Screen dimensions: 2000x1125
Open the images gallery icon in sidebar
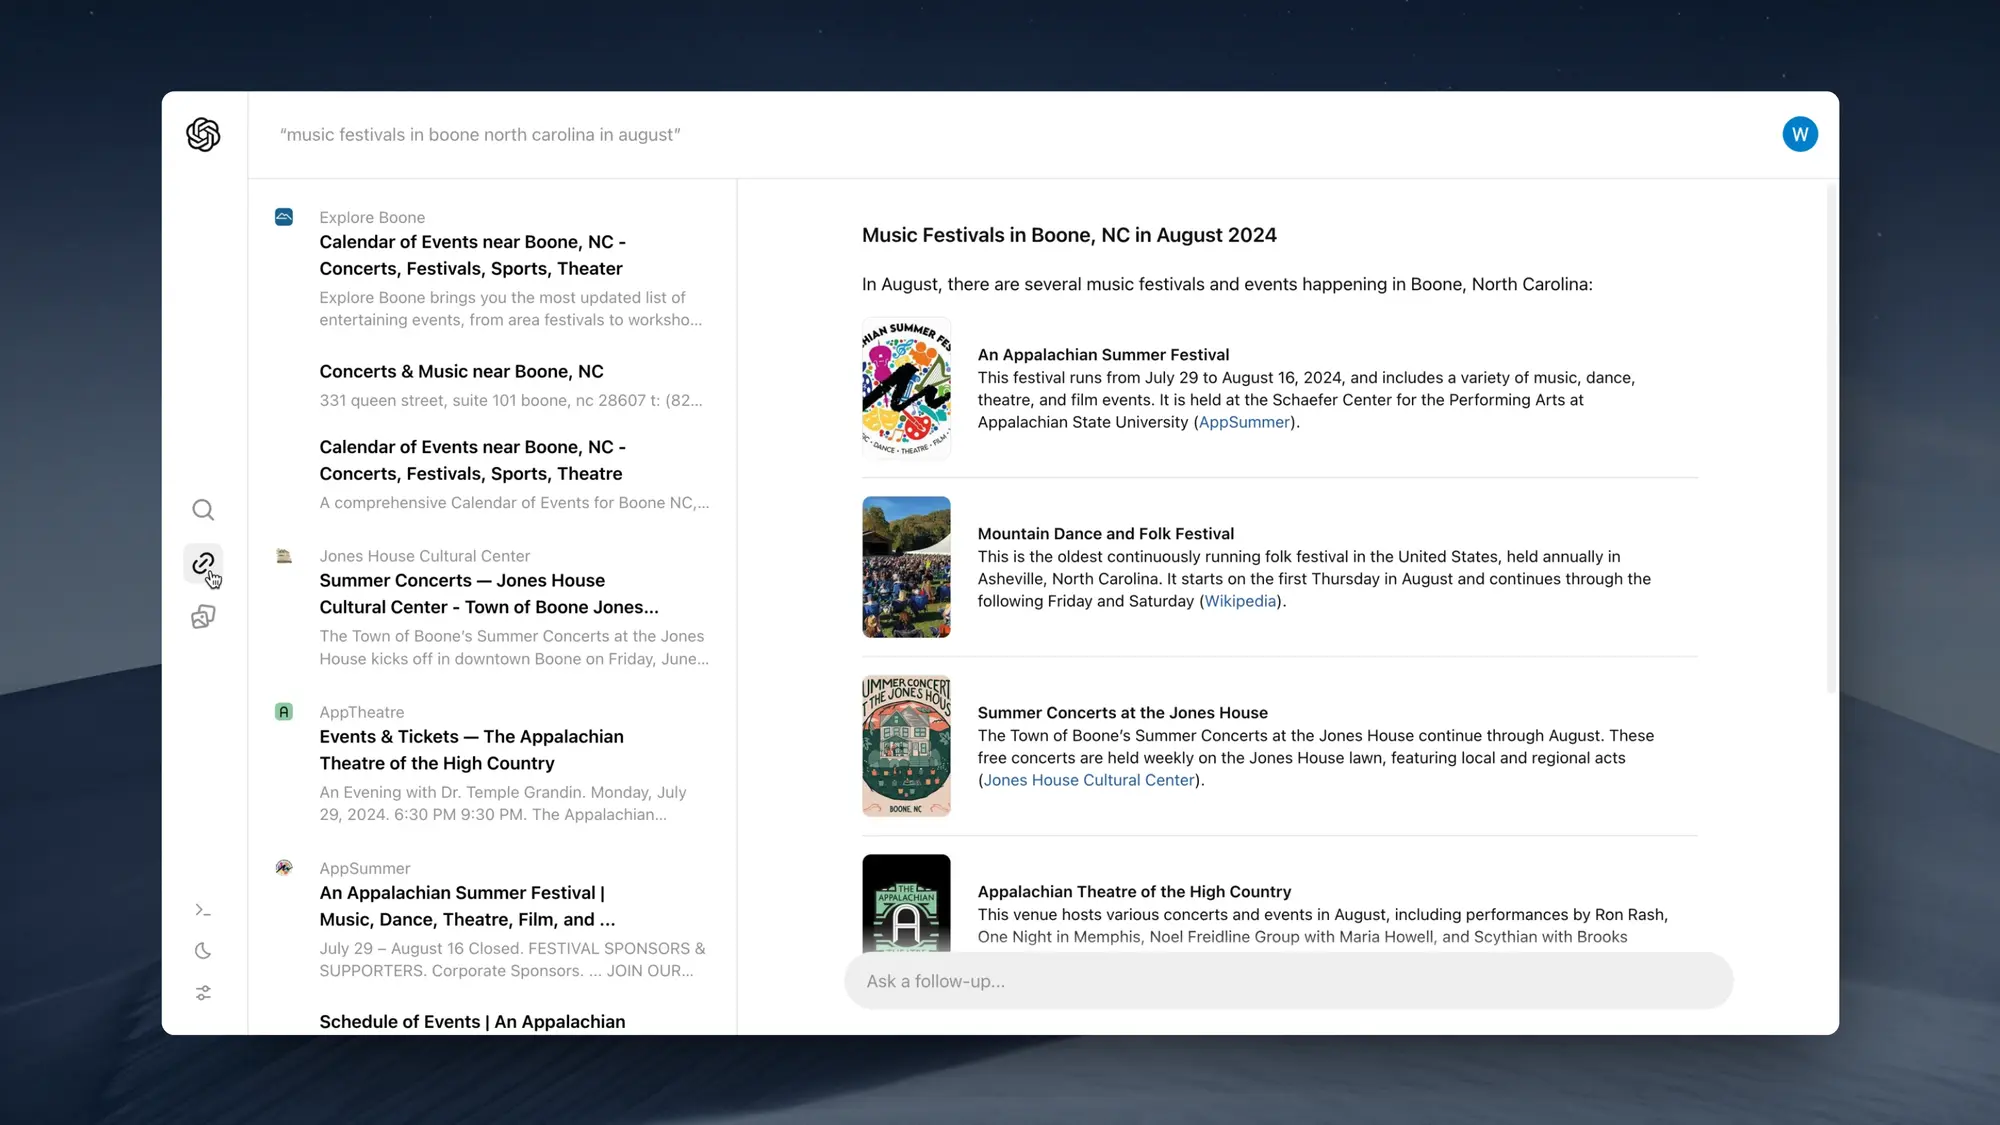[x=203, y=617]
